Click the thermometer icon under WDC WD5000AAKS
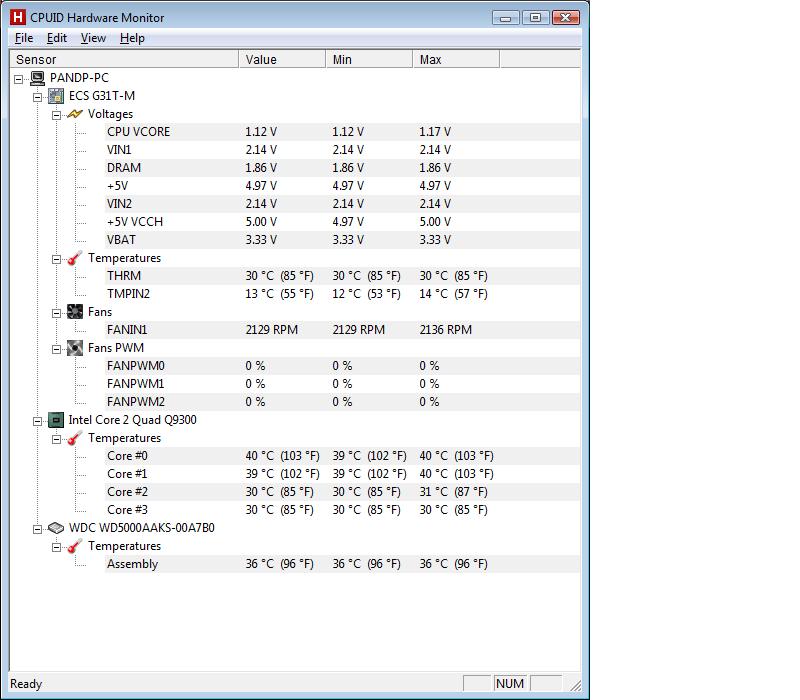Screen dimensions: 800x700 pyautogui.click(x=74, y=546)
